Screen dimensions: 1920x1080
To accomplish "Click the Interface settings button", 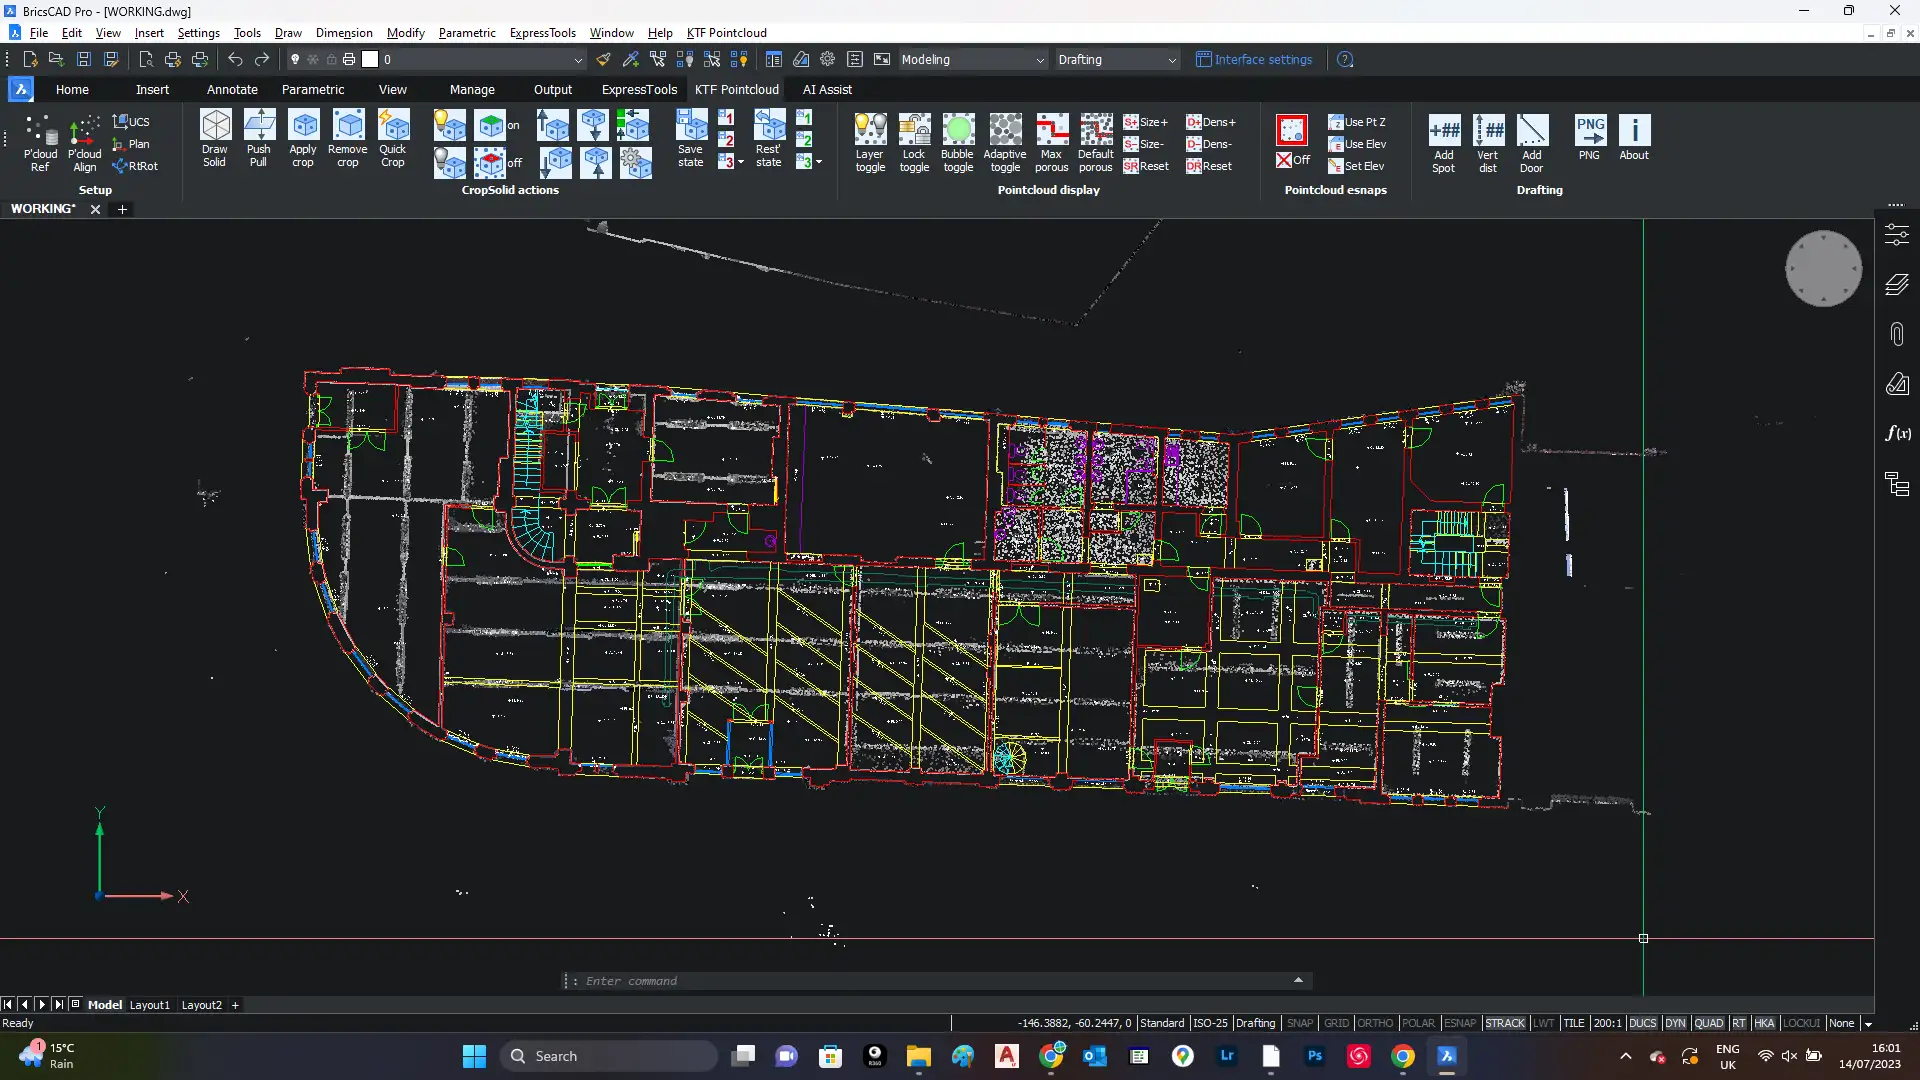I will [1254, 60].
